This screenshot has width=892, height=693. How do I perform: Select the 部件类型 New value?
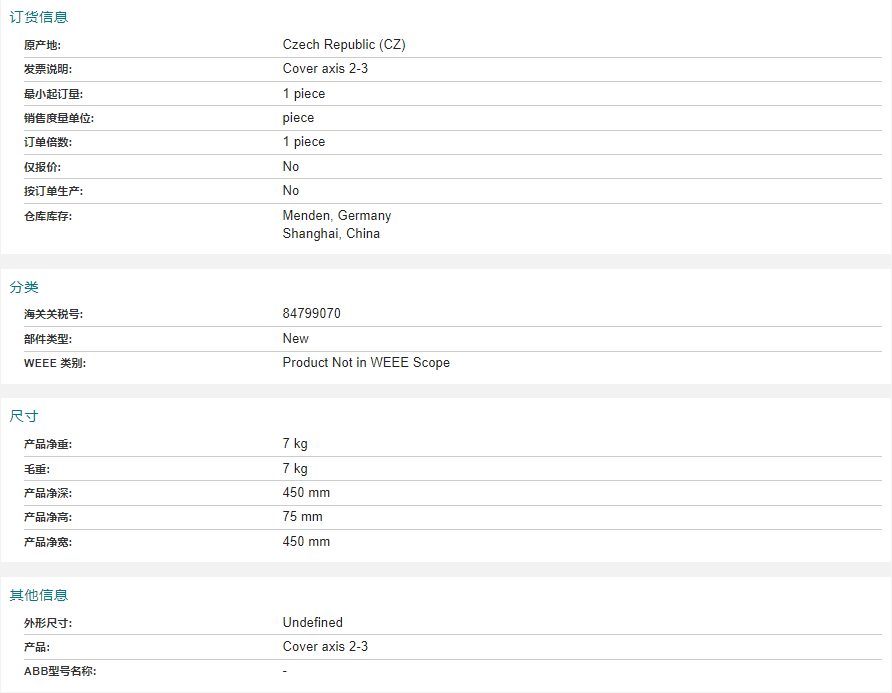pyautogui.click(x=296, y=339)
